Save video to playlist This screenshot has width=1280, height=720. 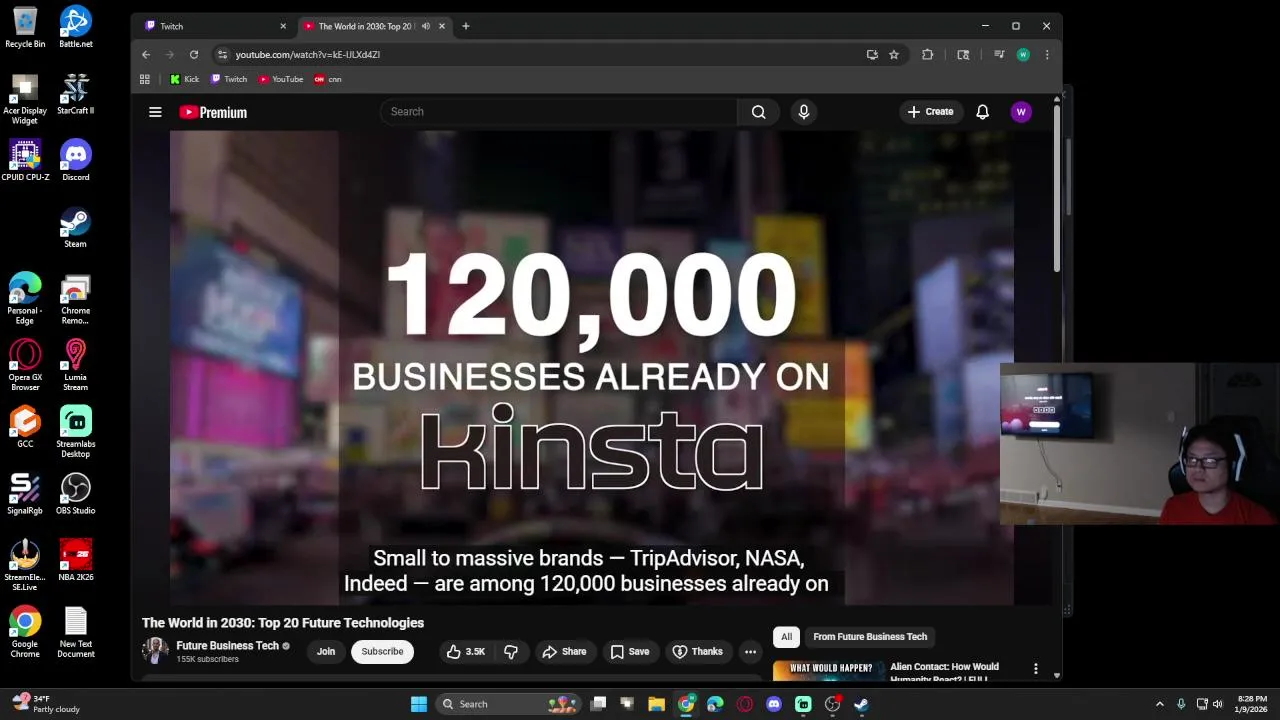pyautogui.click(x=630, y=652)
